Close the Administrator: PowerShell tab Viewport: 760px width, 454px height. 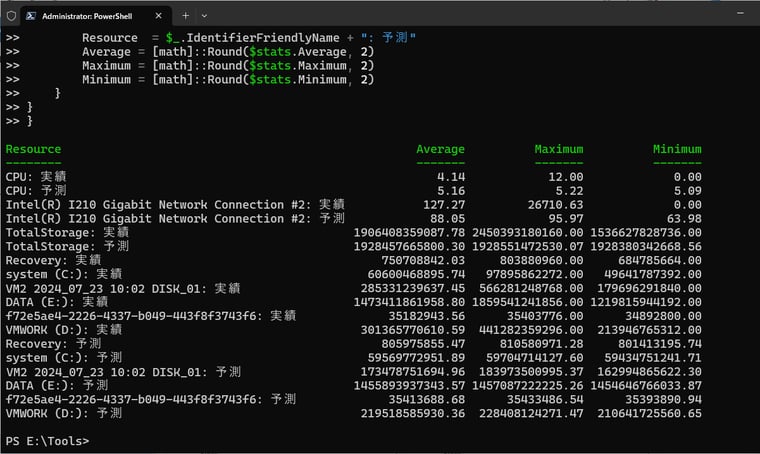[x=158, y=16]
